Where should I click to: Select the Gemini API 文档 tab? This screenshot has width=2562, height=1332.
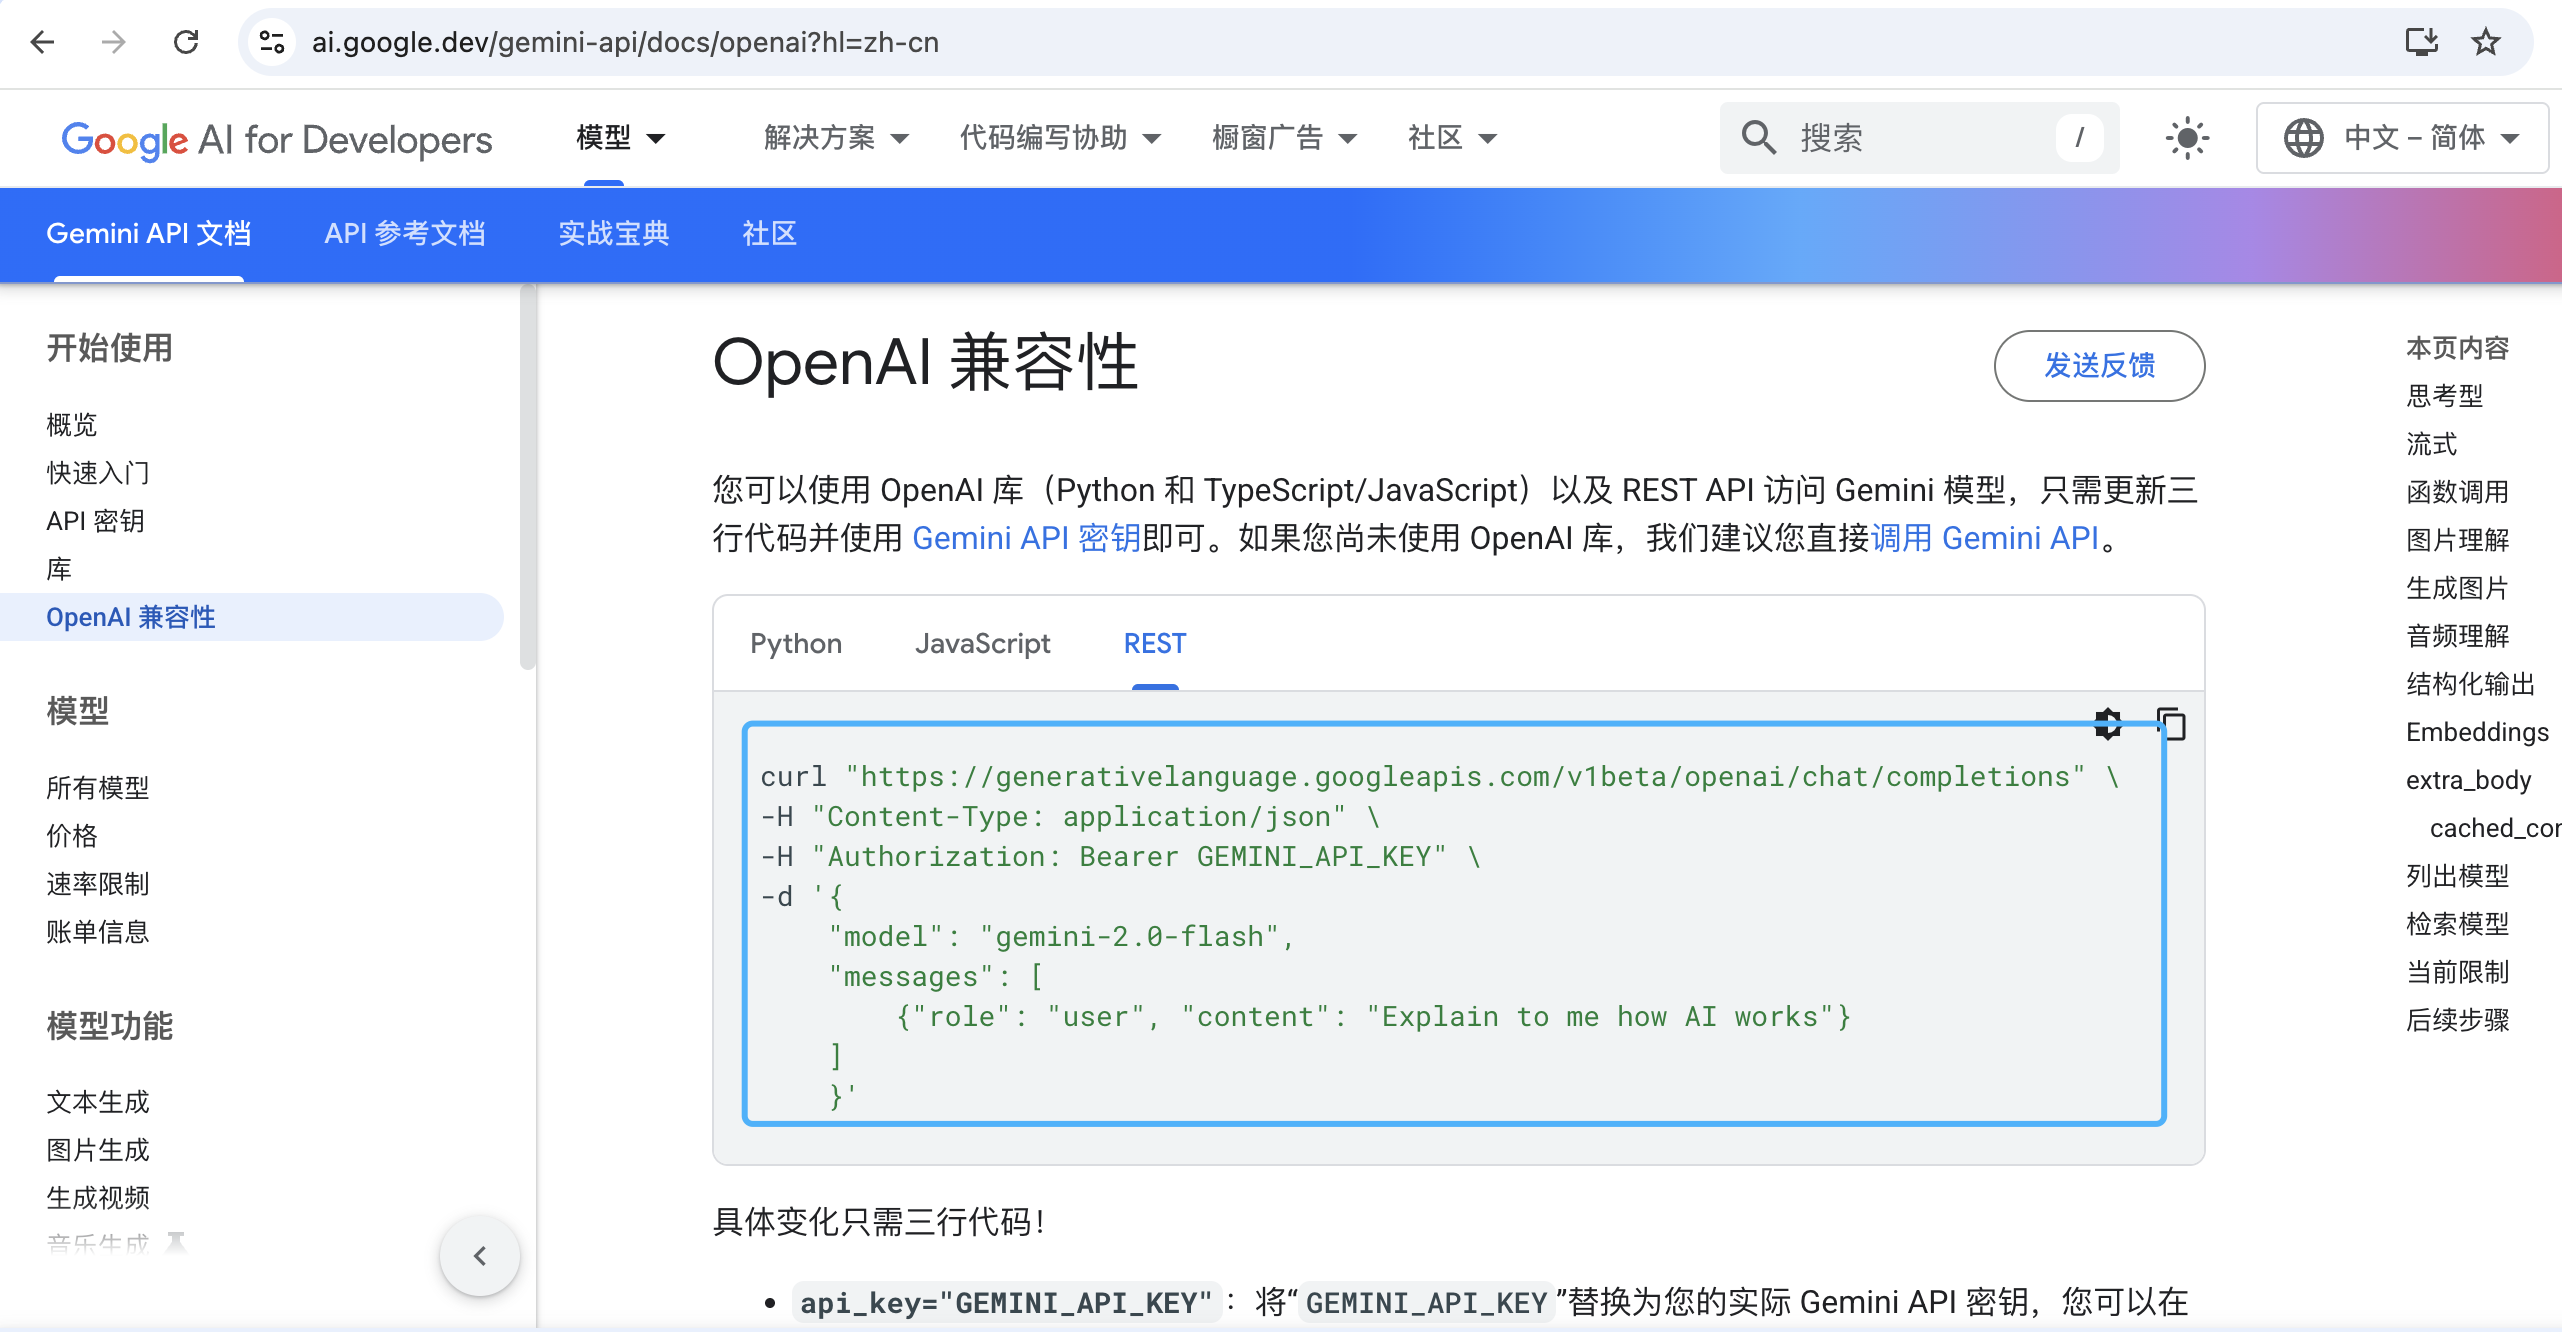pyautogui.click(x=149, y=234)
